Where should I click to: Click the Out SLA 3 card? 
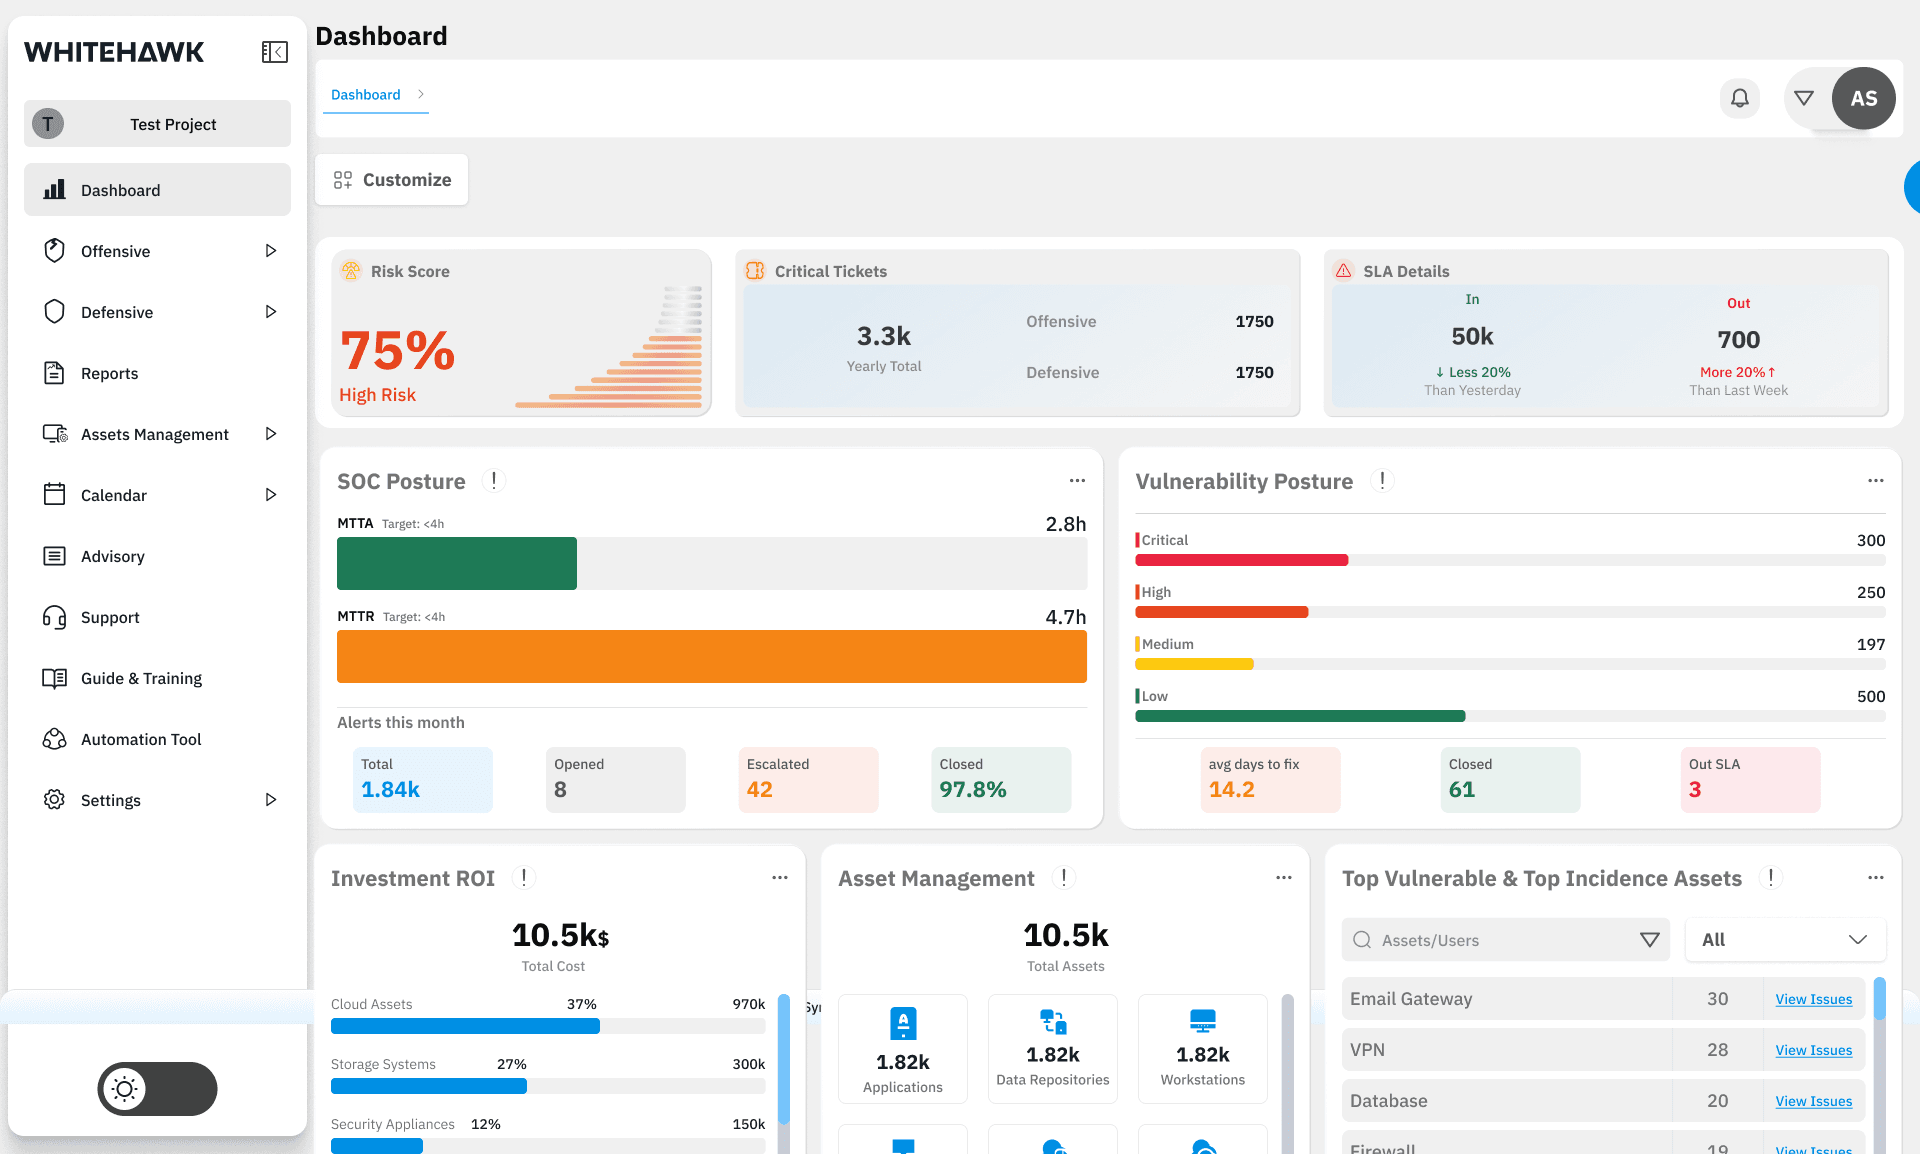pos(1751,779)
